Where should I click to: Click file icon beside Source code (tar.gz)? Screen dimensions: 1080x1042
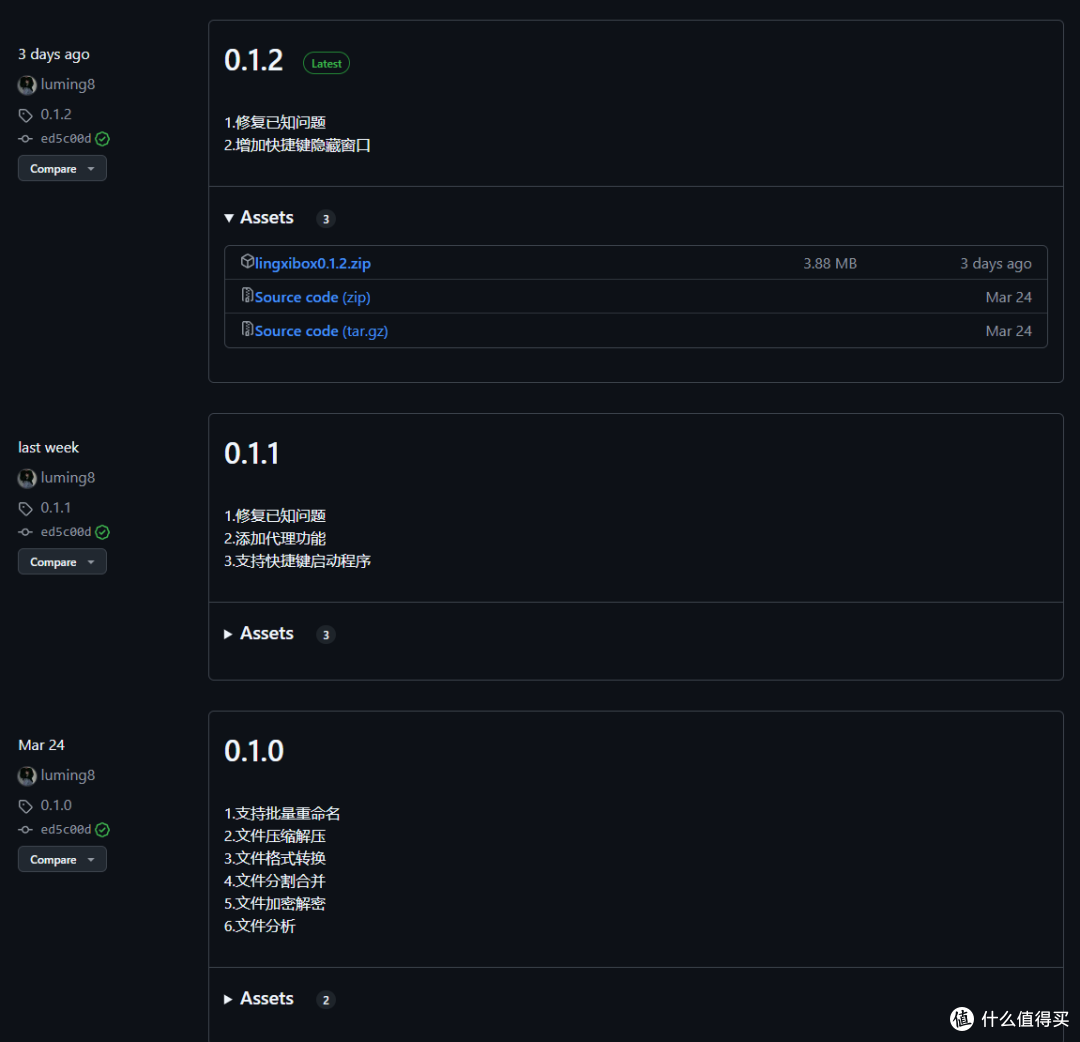[247, 329]
